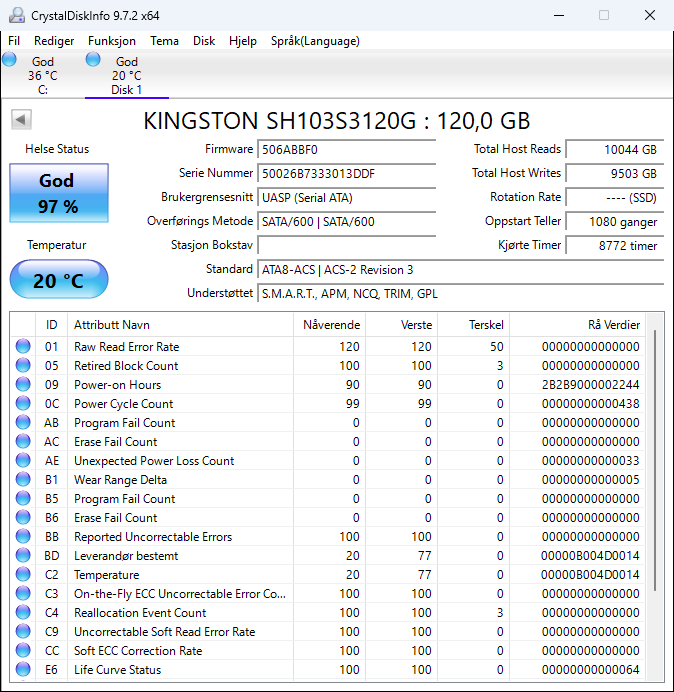The height and width of the screenshot is (692, 674).
Task: Click the Nåverende column header
Action: (x=330, y=325)
